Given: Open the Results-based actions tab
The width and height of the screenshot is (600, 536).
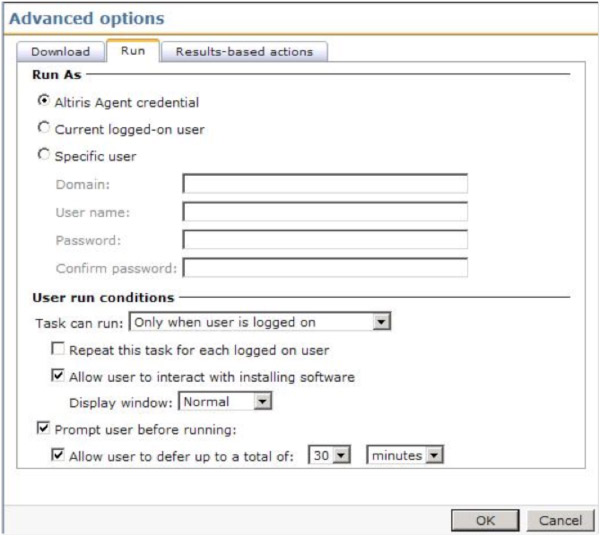Looking at the screenshot, I should (244, 52).
